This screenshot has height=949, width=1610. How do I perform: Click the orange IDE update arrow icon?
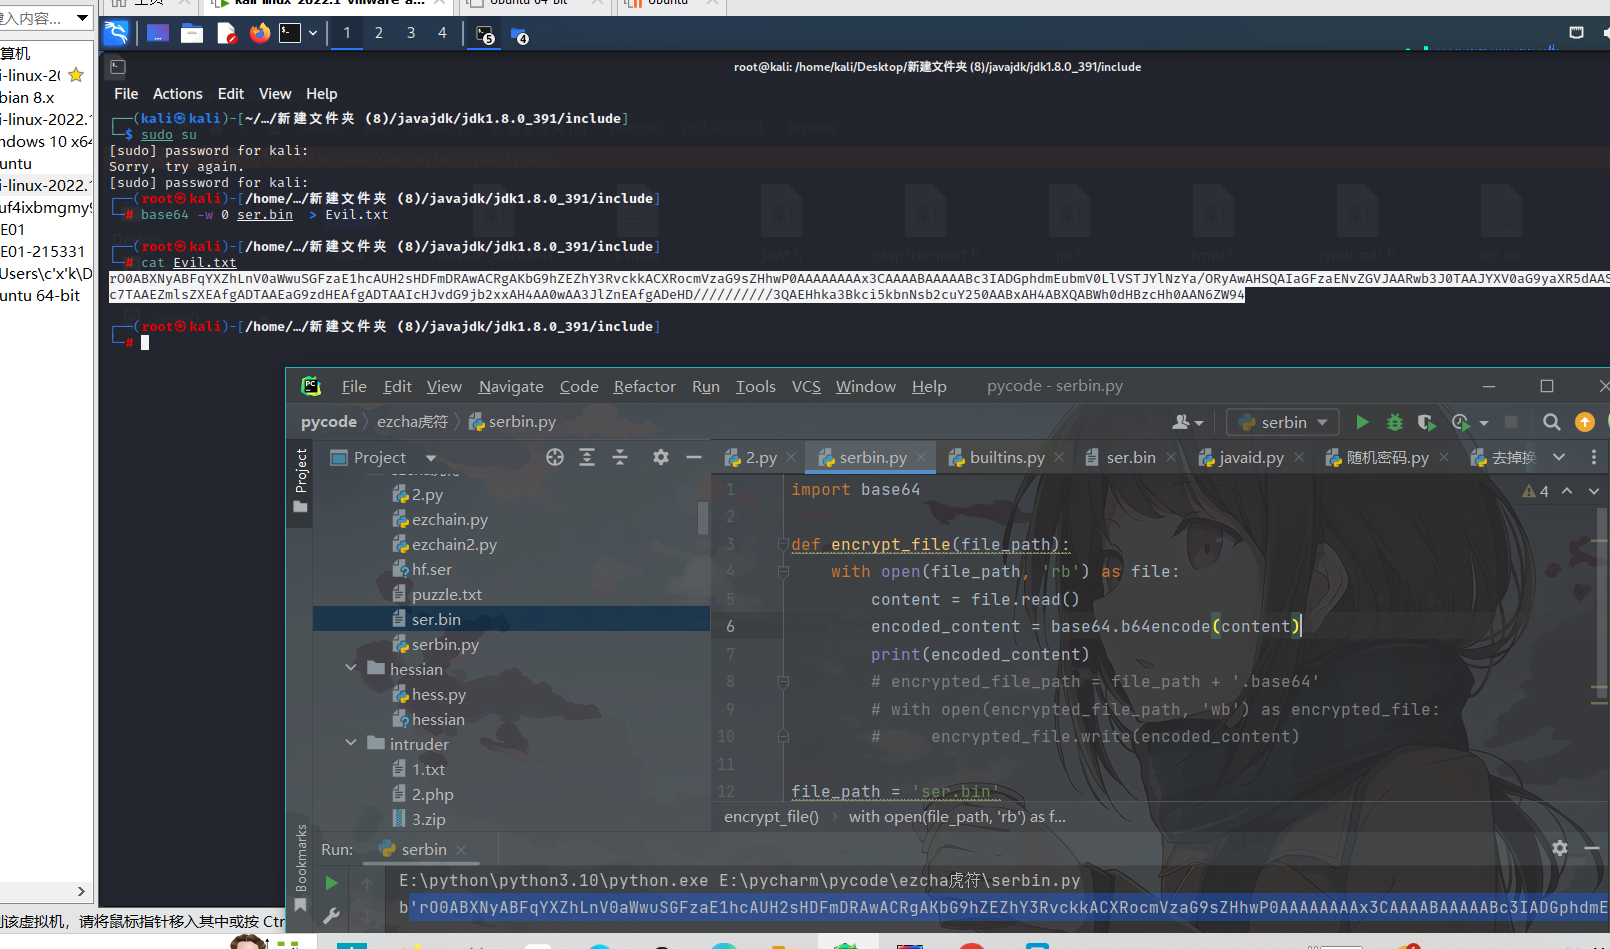[x=1584, y=422]
